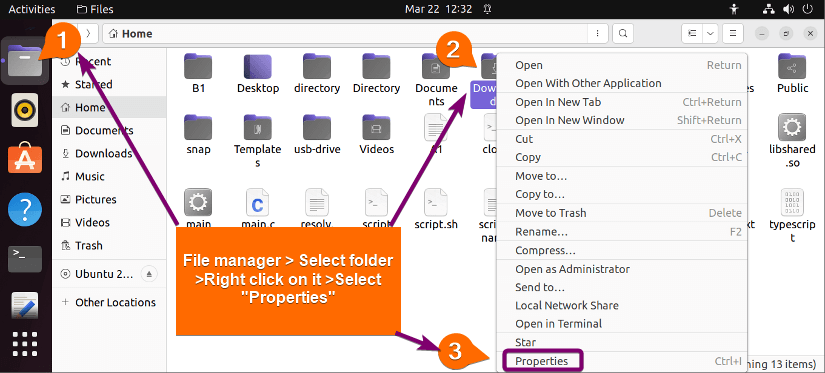Open Documents in the sidebar
The height and width of the screenshot is (373, 825).
(x=110, y=130)
